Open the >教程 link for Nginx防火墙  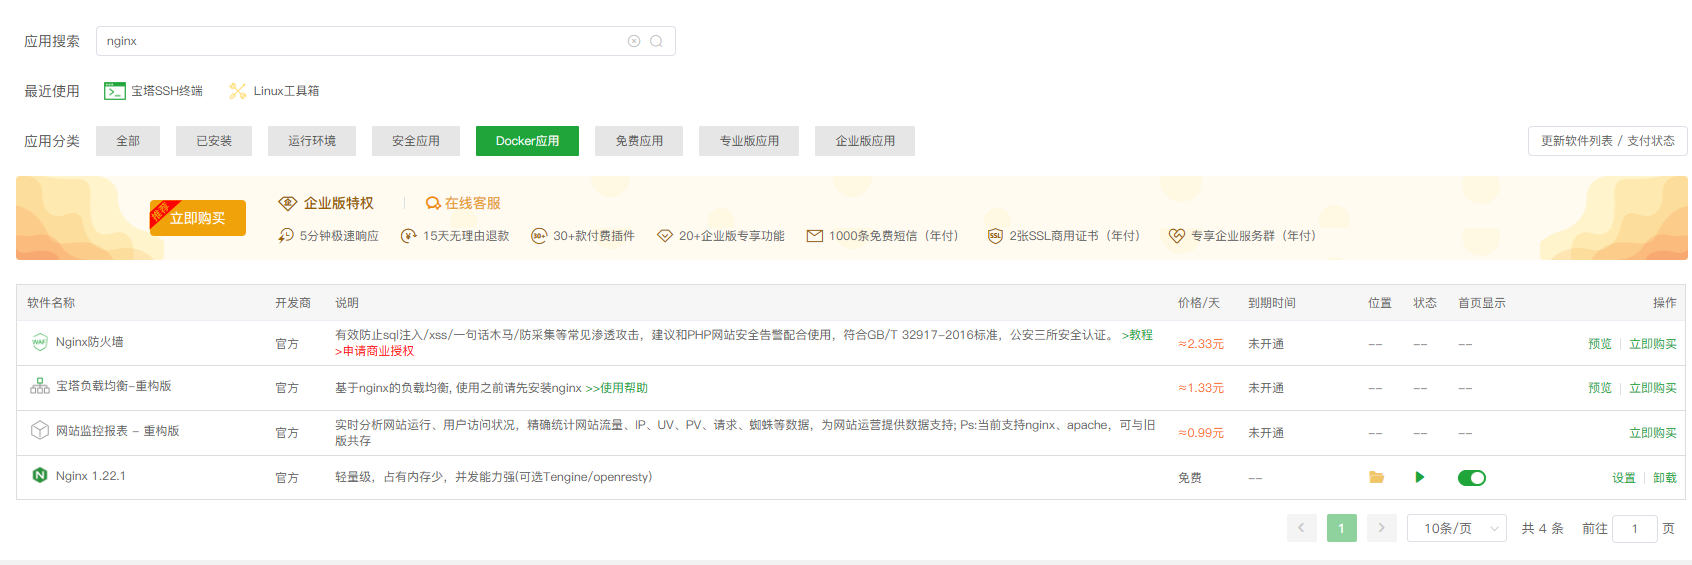1137,335
